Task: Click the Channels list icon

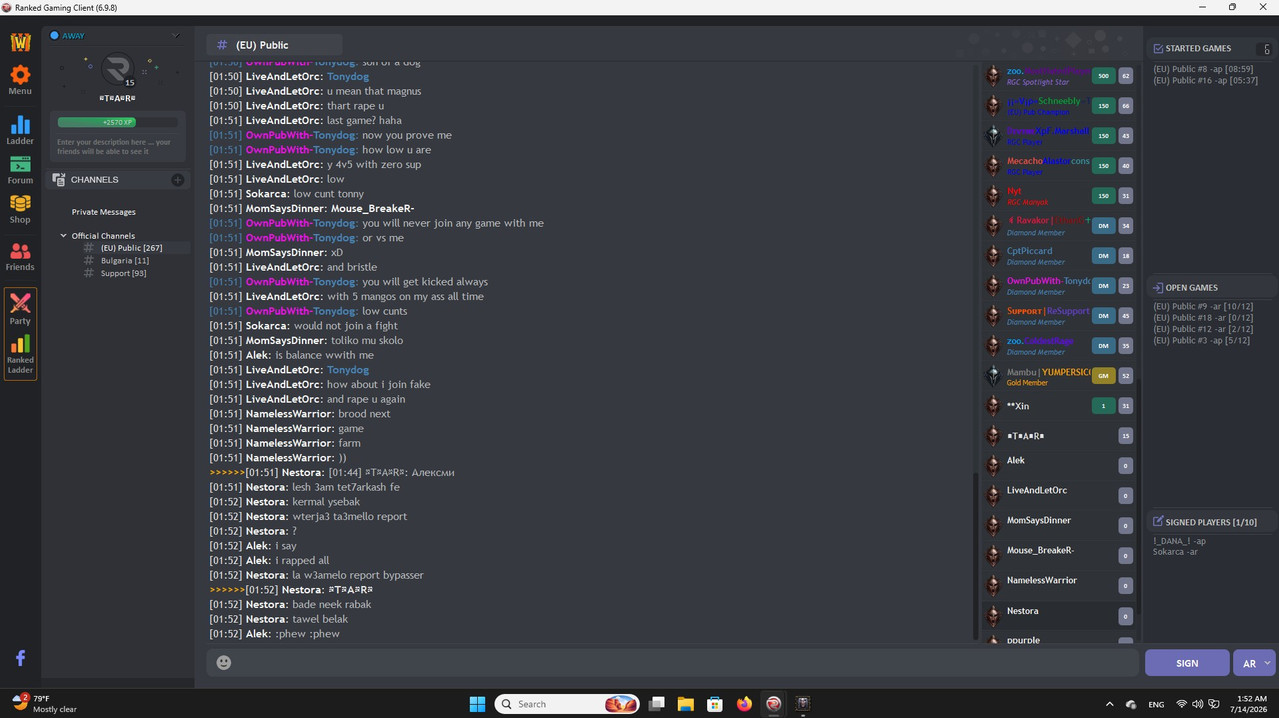Action: tap(59, 180)
